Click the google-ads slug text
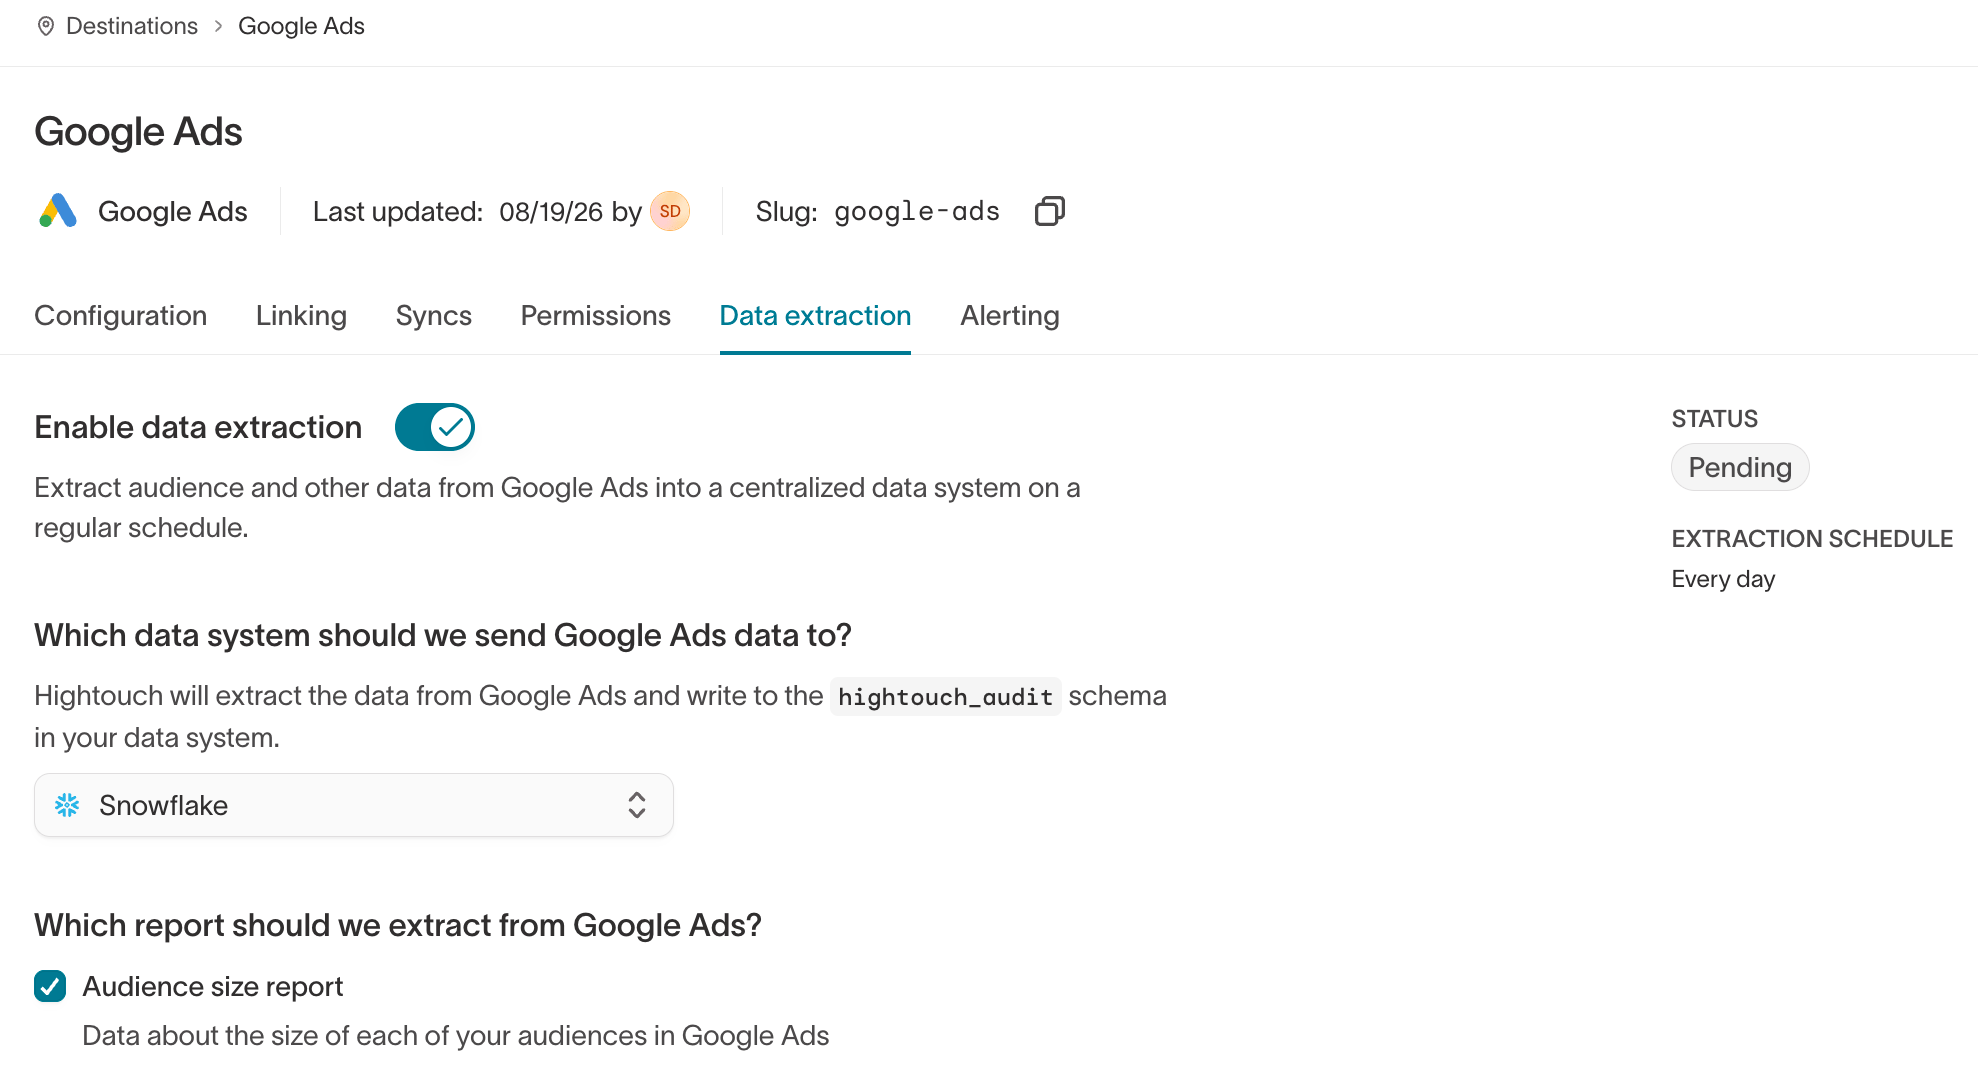Viewport: 1978px width, 1080px height. pos(917,211)
